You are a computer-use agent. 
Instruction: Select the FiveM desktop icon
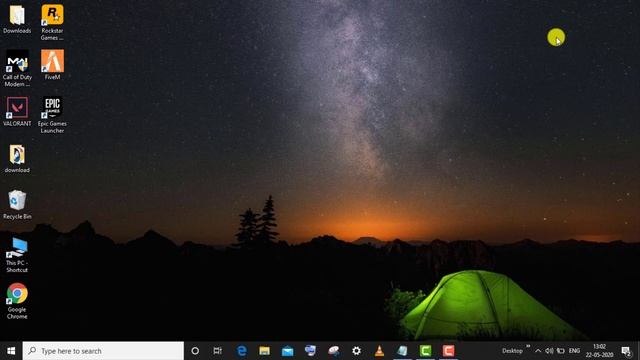[52, 65]
